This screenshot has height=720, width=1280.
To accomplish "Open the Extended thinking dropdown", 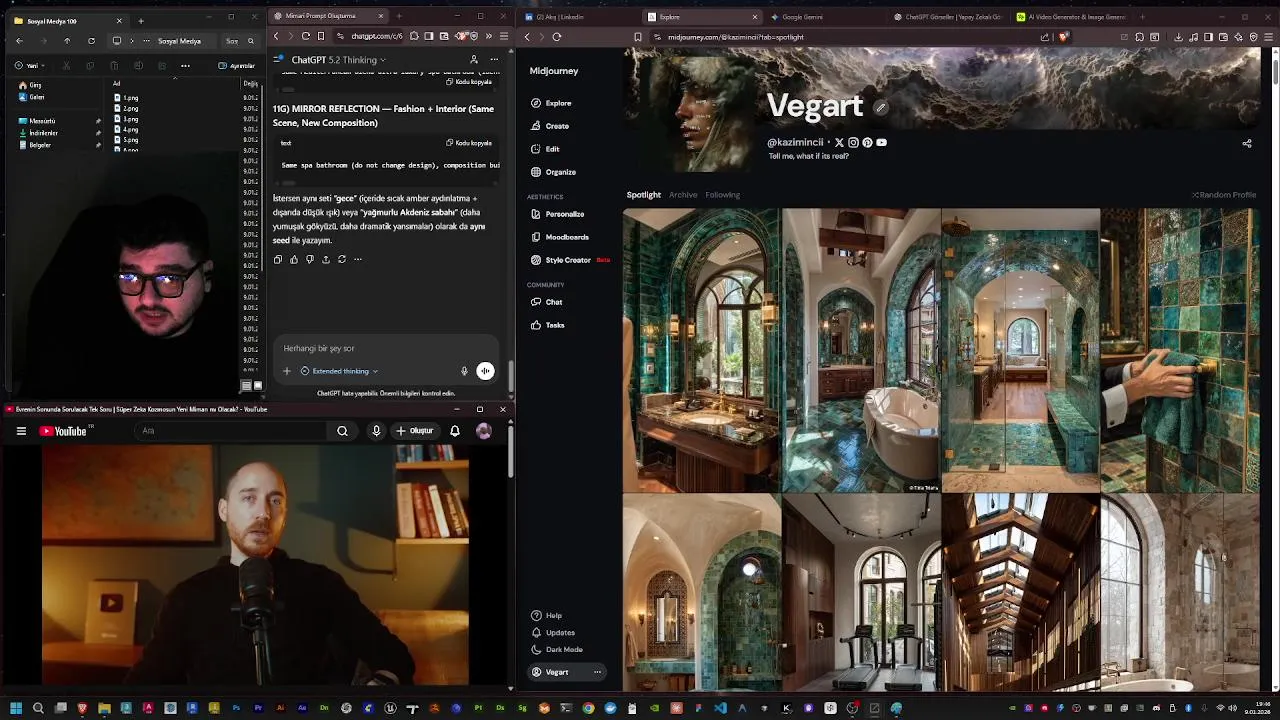I will pos(340,371).
